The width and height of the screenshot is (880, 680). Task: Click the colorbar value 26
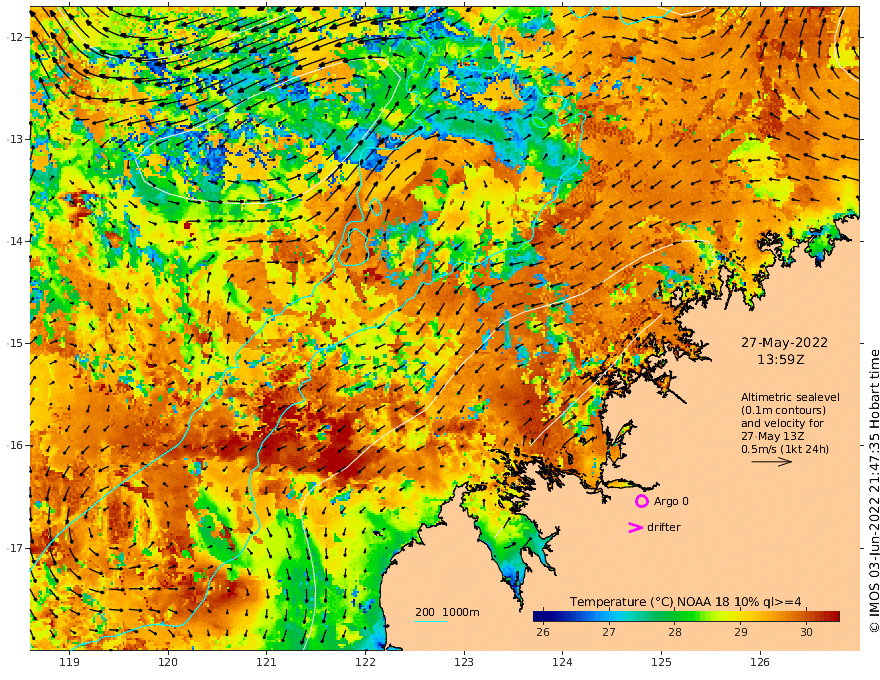(x=543, y=632)
